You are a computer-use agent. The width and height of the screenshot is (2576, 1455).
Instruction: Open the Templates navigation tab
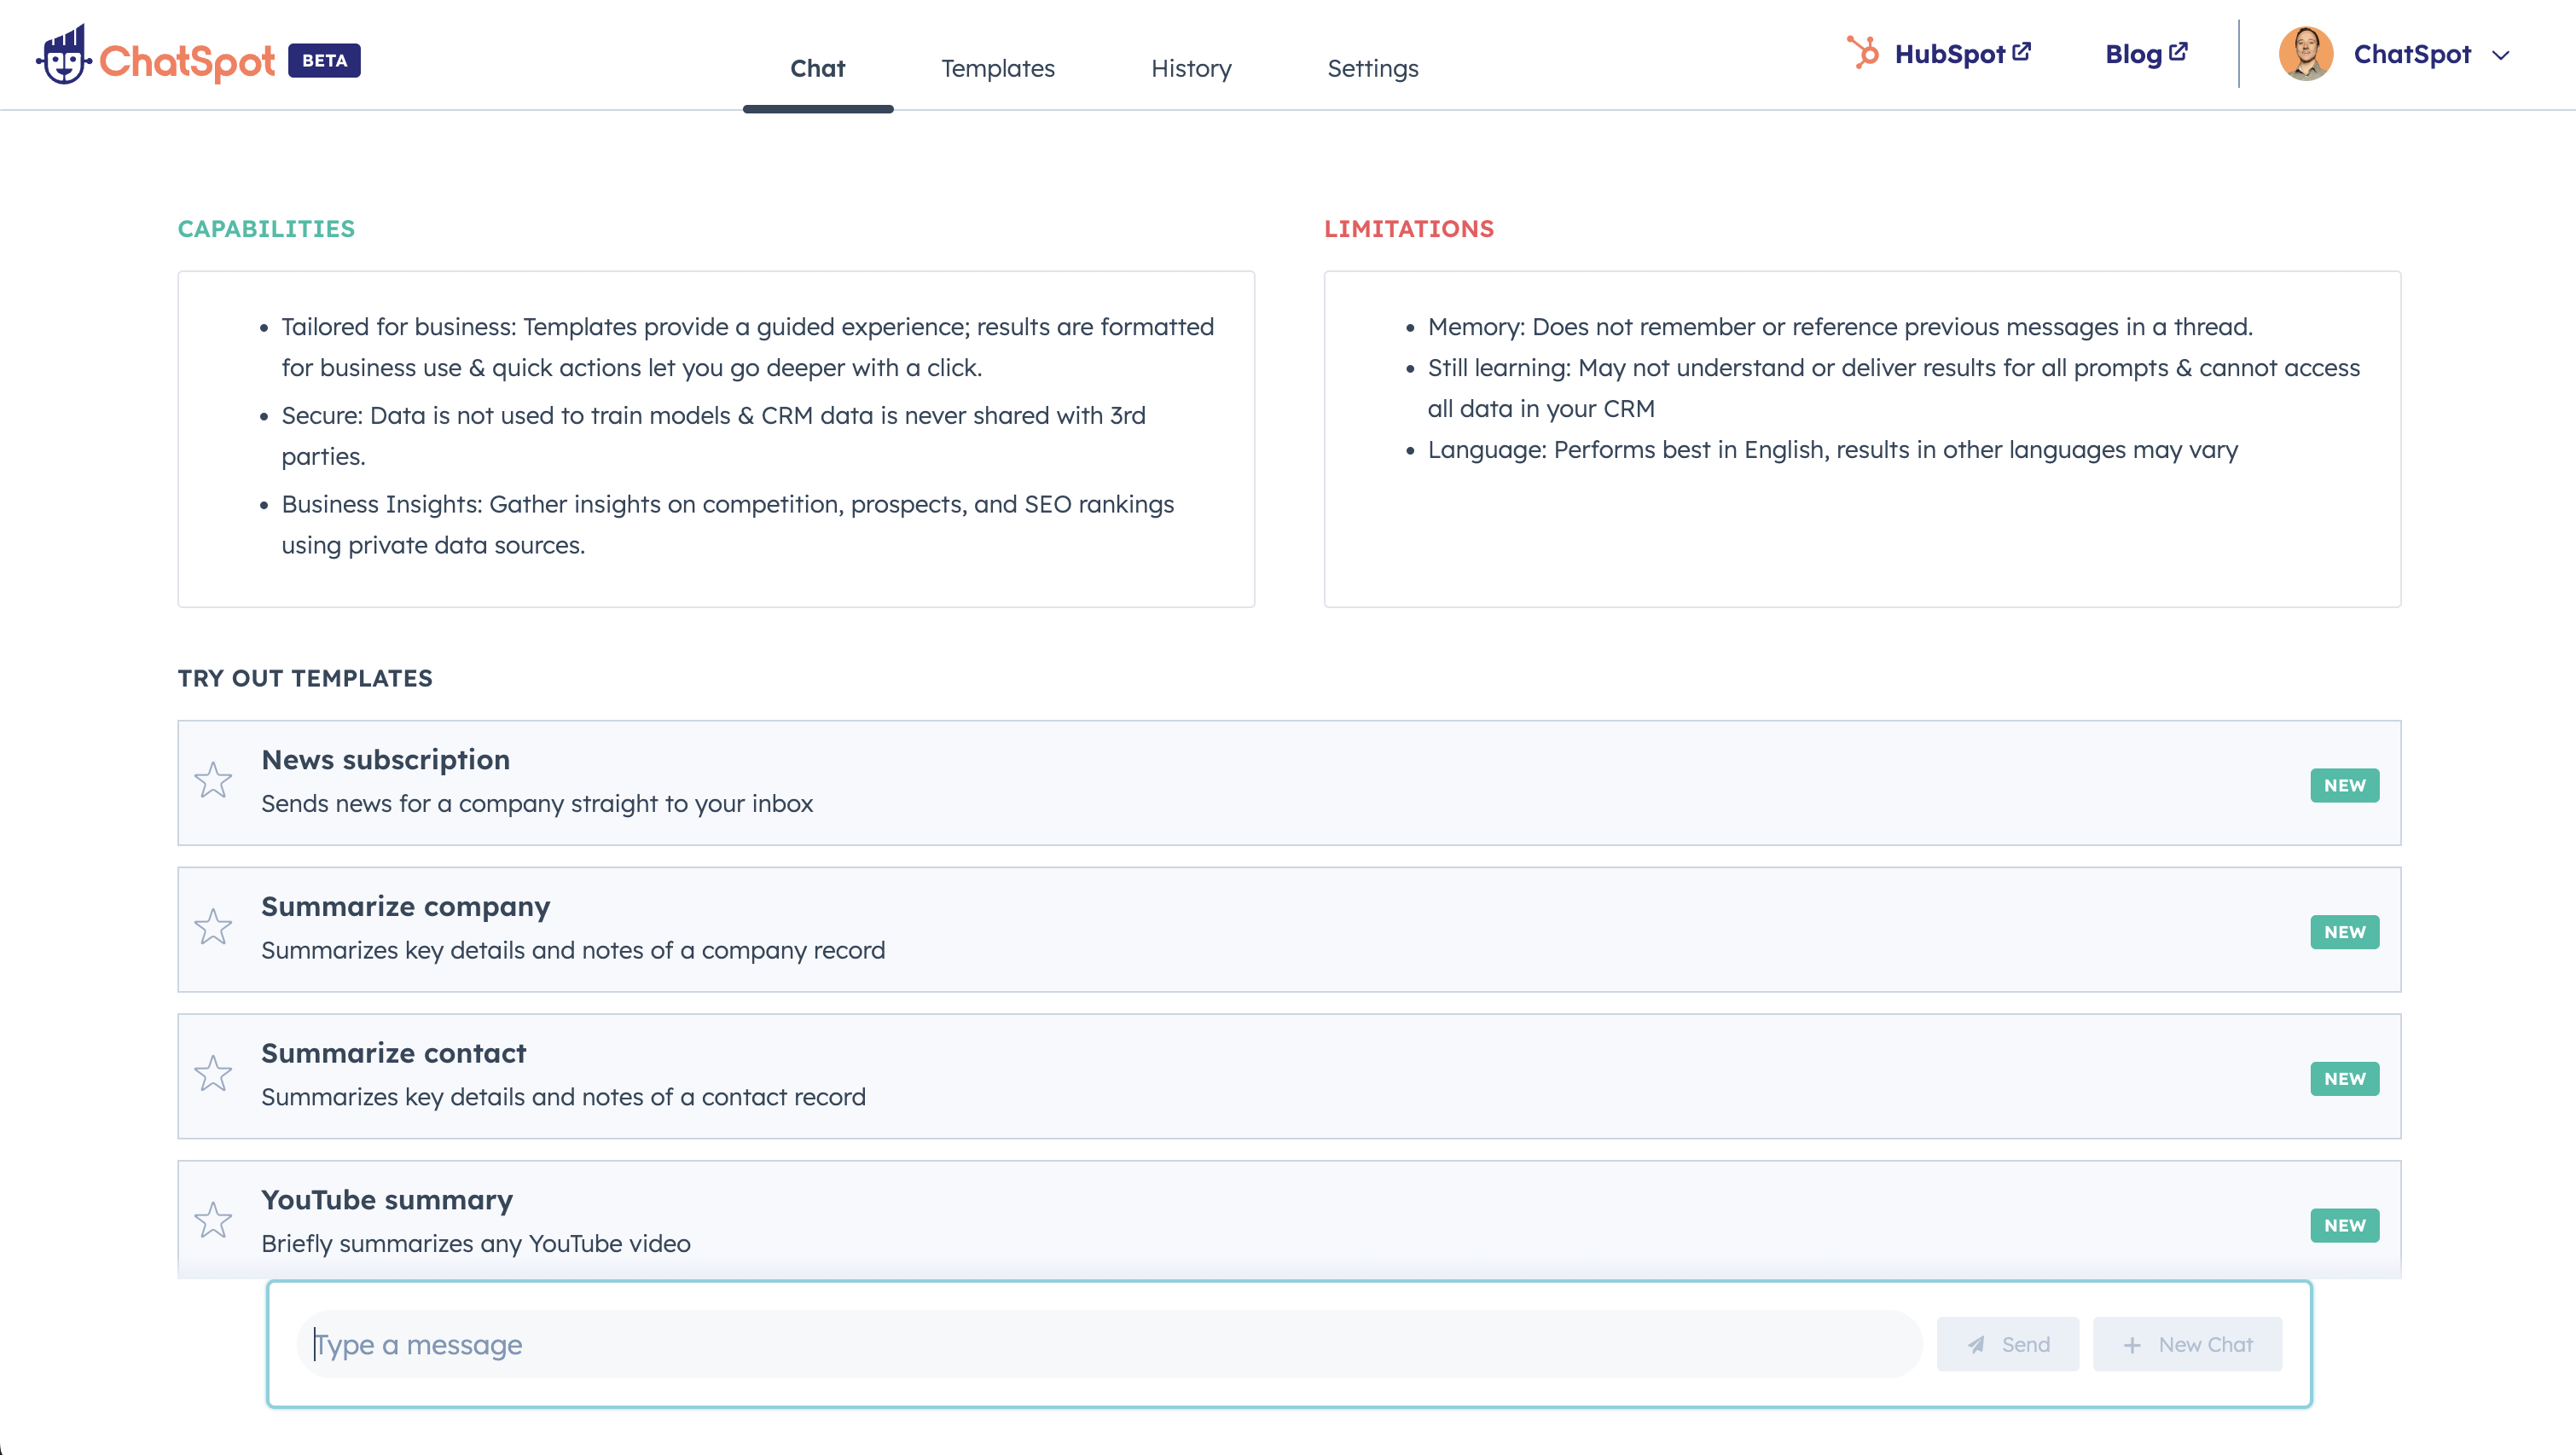998,69
